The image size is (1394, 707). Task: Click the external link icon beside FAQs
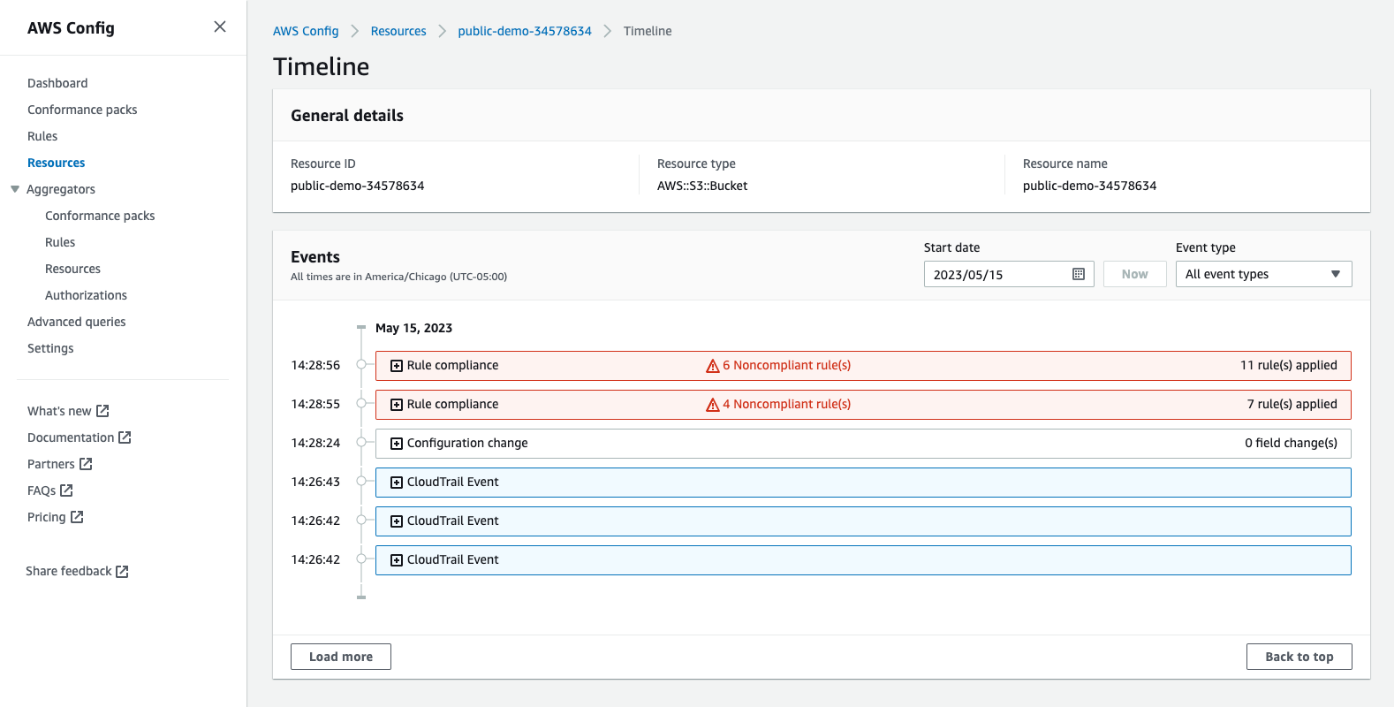tap(67, 490)
